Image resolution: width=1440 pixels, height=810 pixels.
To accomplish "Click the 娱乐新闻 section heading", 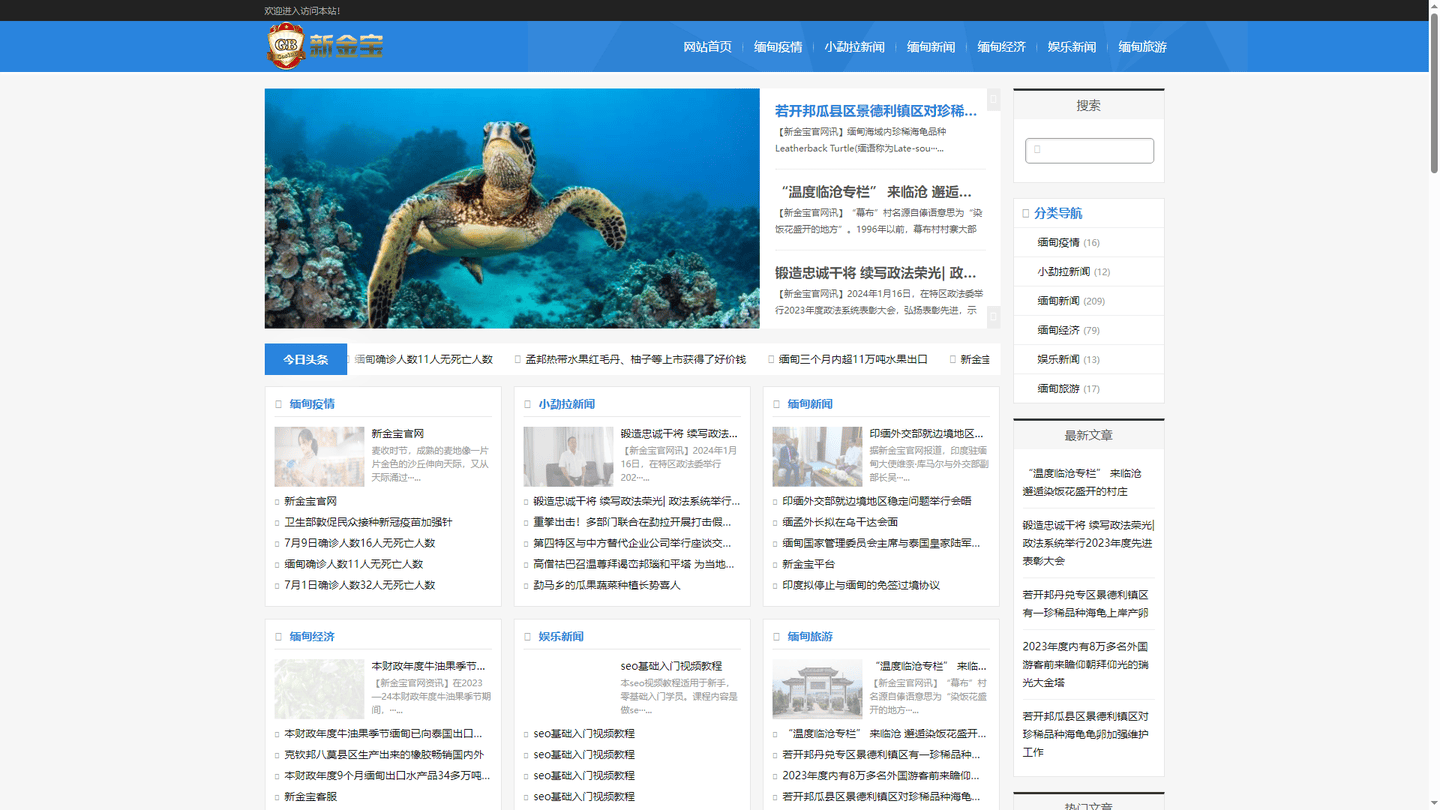I will [561, 636].
